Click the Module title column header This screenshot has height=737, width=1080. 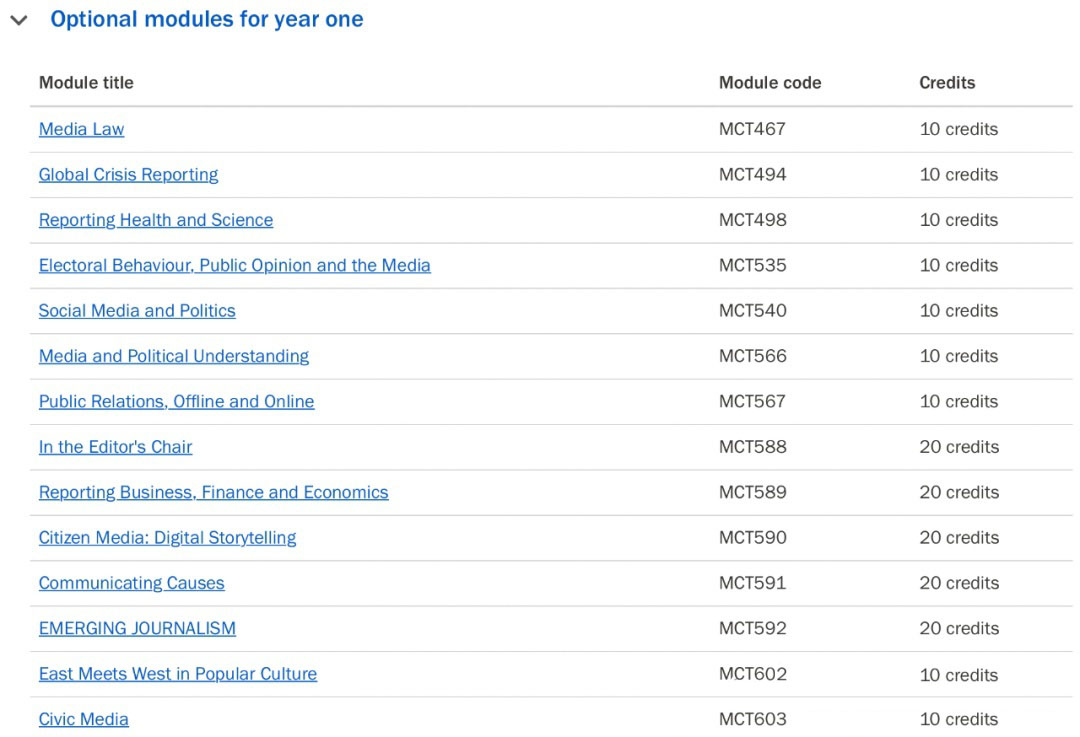tap(86, 83)
